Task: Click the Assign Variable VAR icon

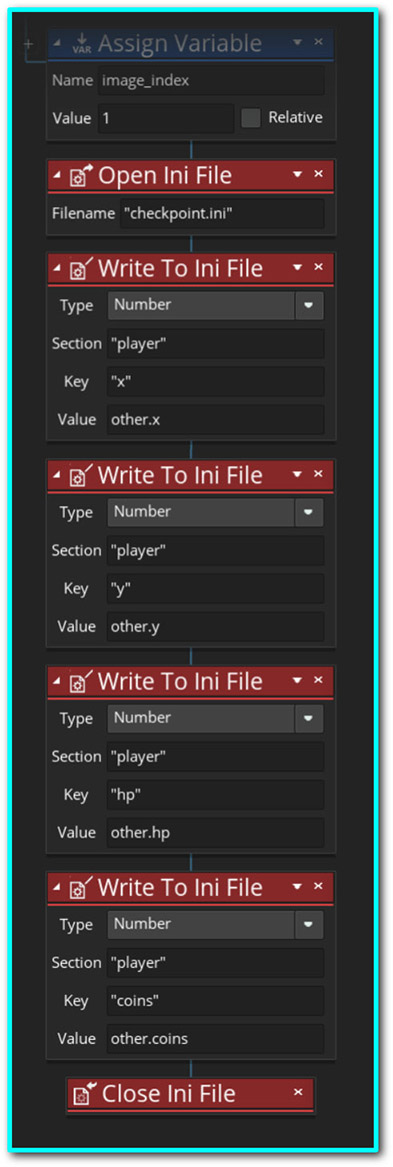Action: [x=81, y=44]
